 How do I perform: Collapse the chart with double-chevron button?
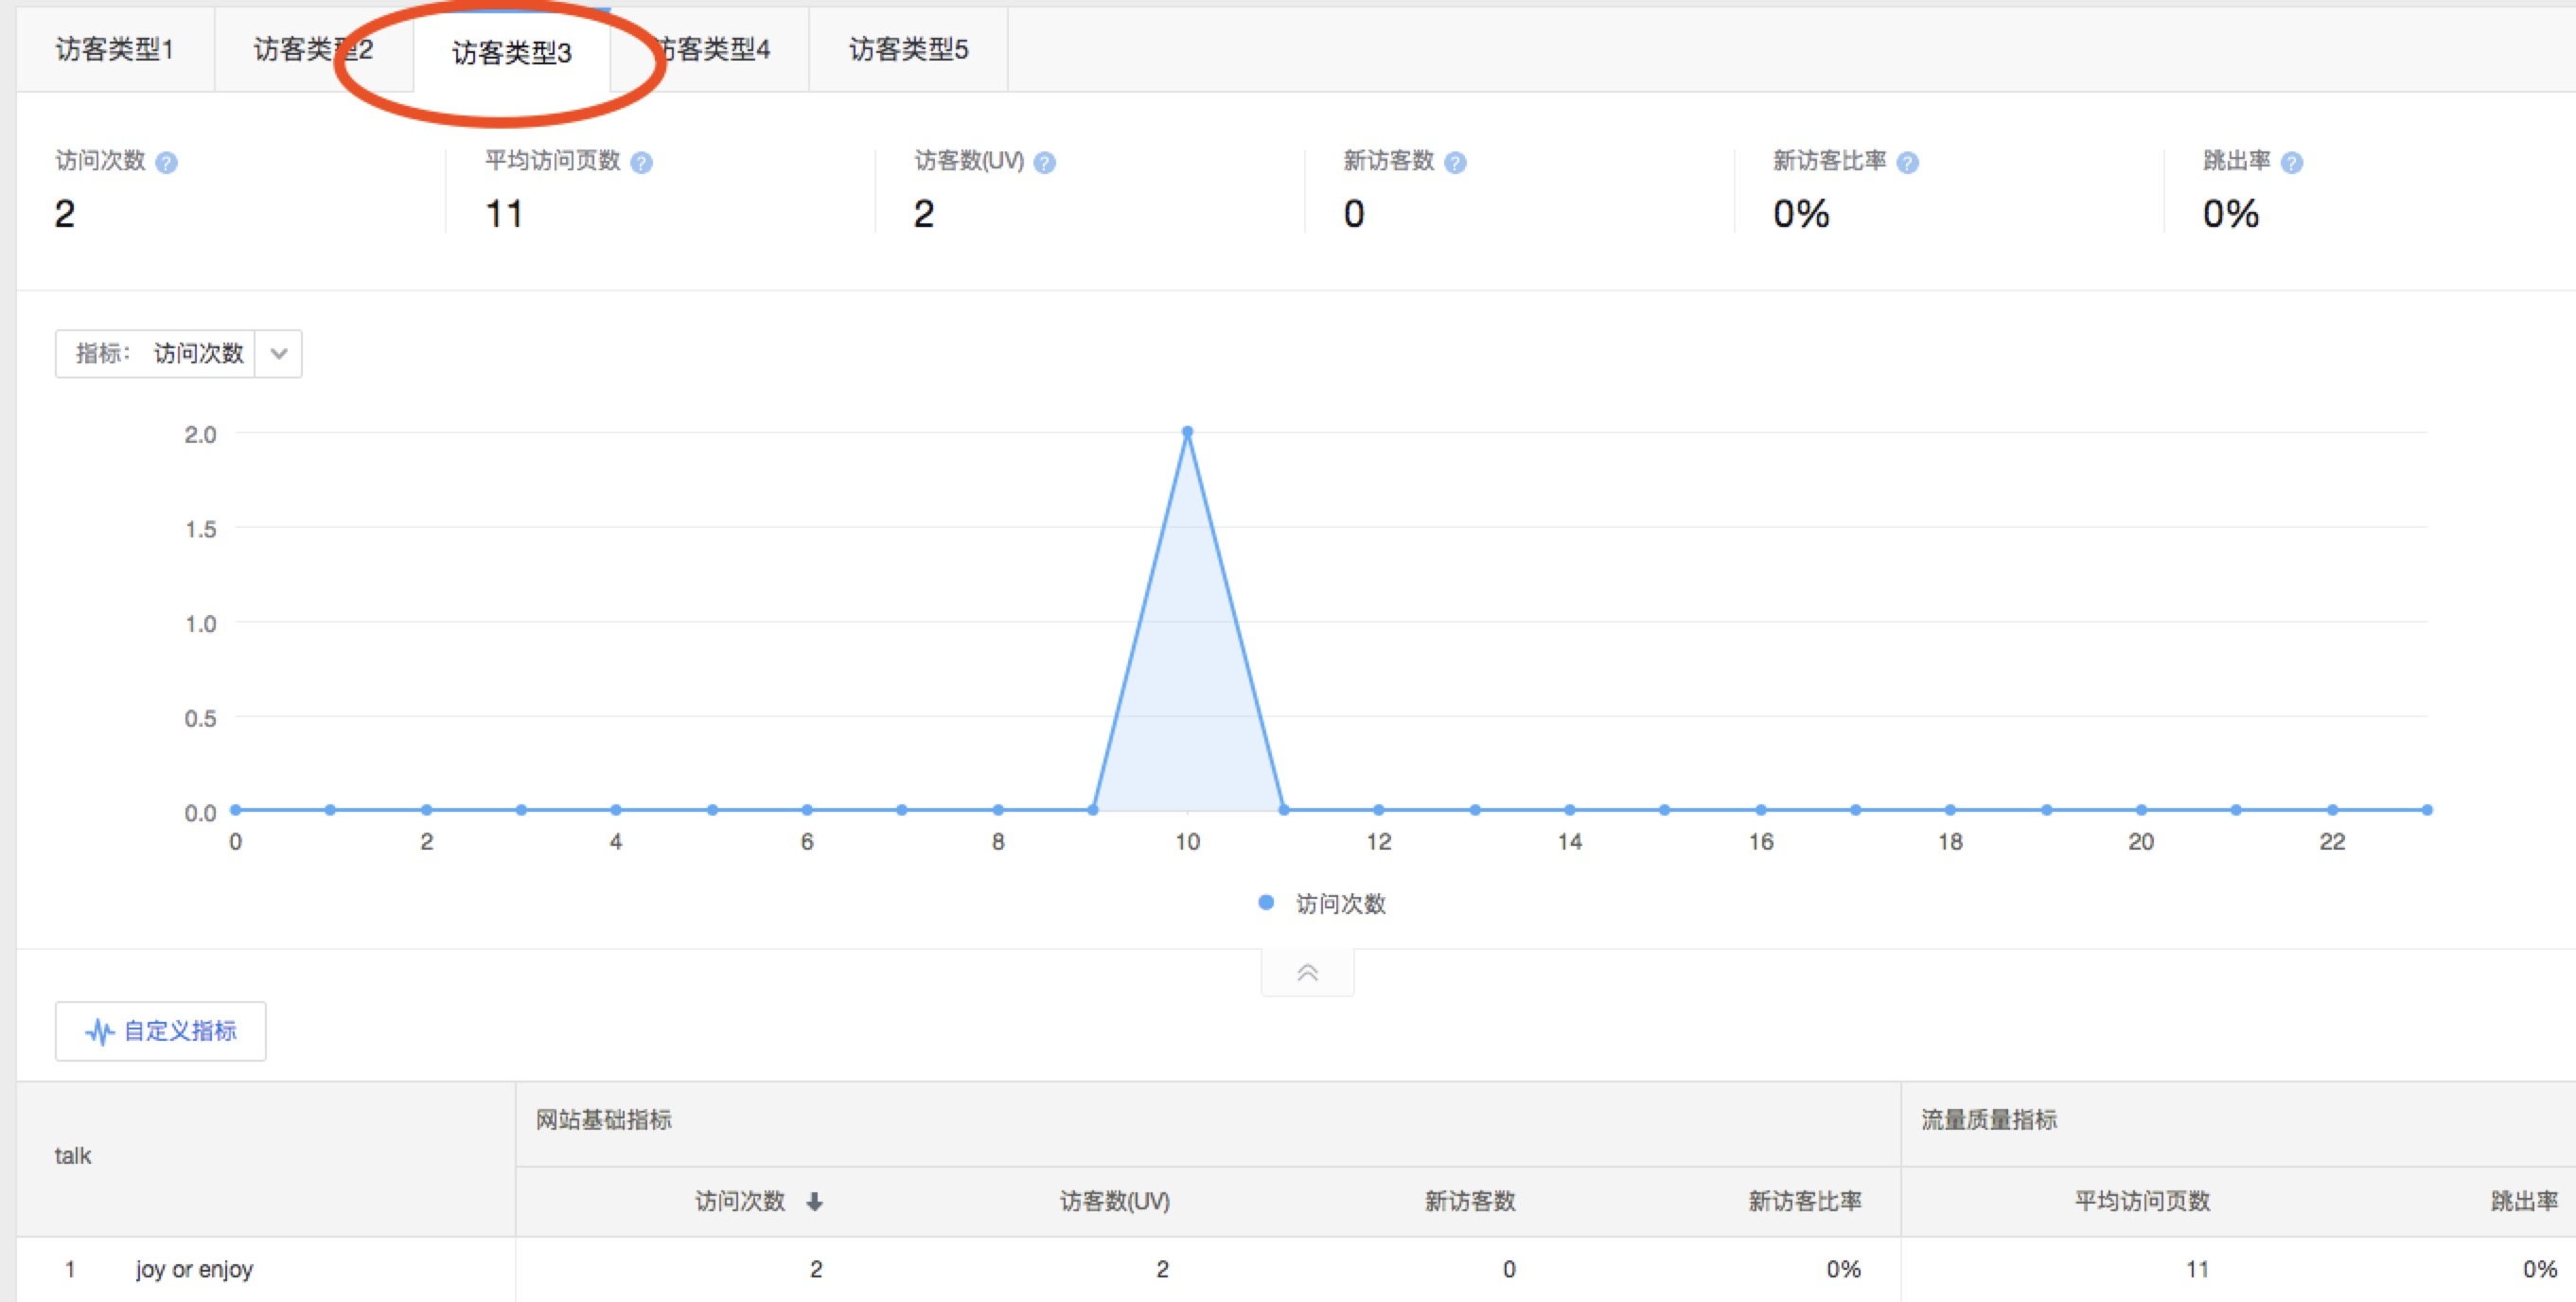(1307, 973)
